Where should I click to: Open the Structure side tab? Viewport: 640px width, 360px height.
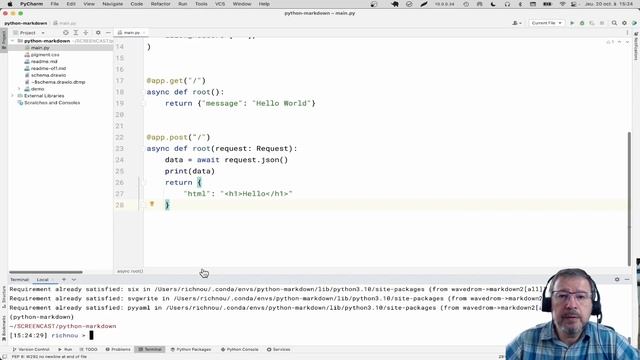point(4,297)
